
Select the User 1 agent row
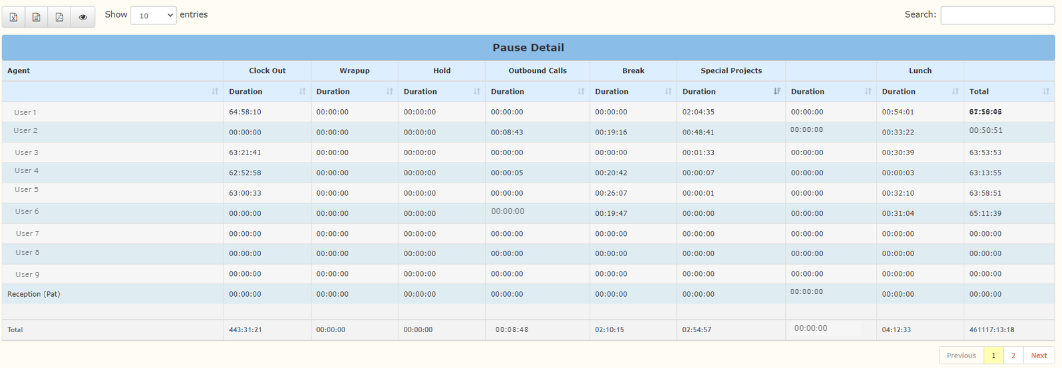click(x=528, y=112)
